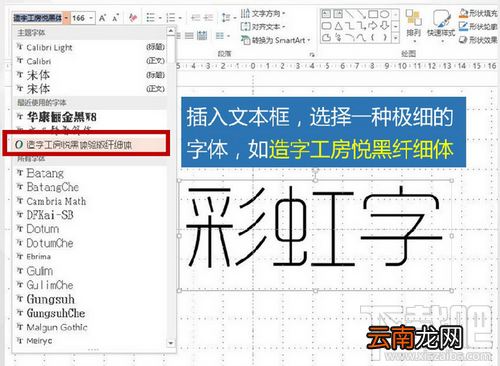This screenshot has width=500, height=366.
Task: Click the decrease font size icon
Action: point(115,18)
